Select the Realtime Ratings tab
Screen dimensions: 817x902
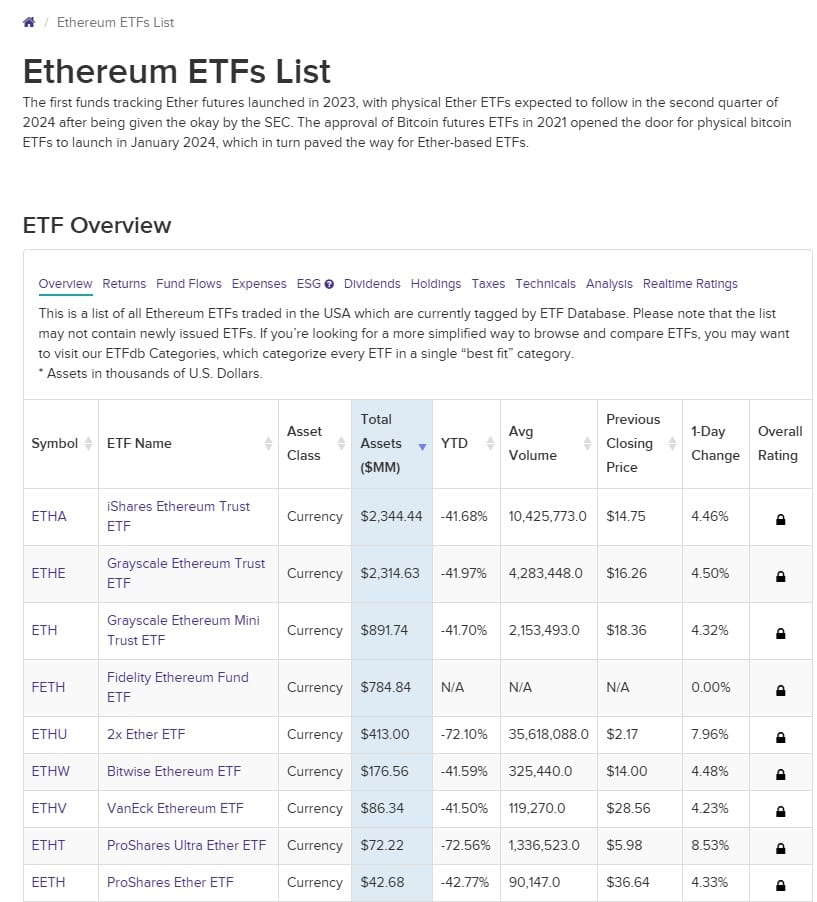click(x=690, y=284)
